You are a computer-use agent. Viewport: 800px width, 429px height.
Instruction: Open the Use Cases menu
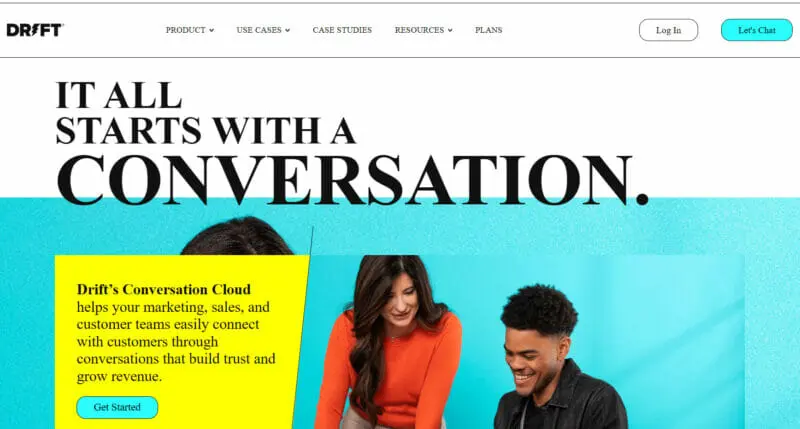(x=263, y=30)
